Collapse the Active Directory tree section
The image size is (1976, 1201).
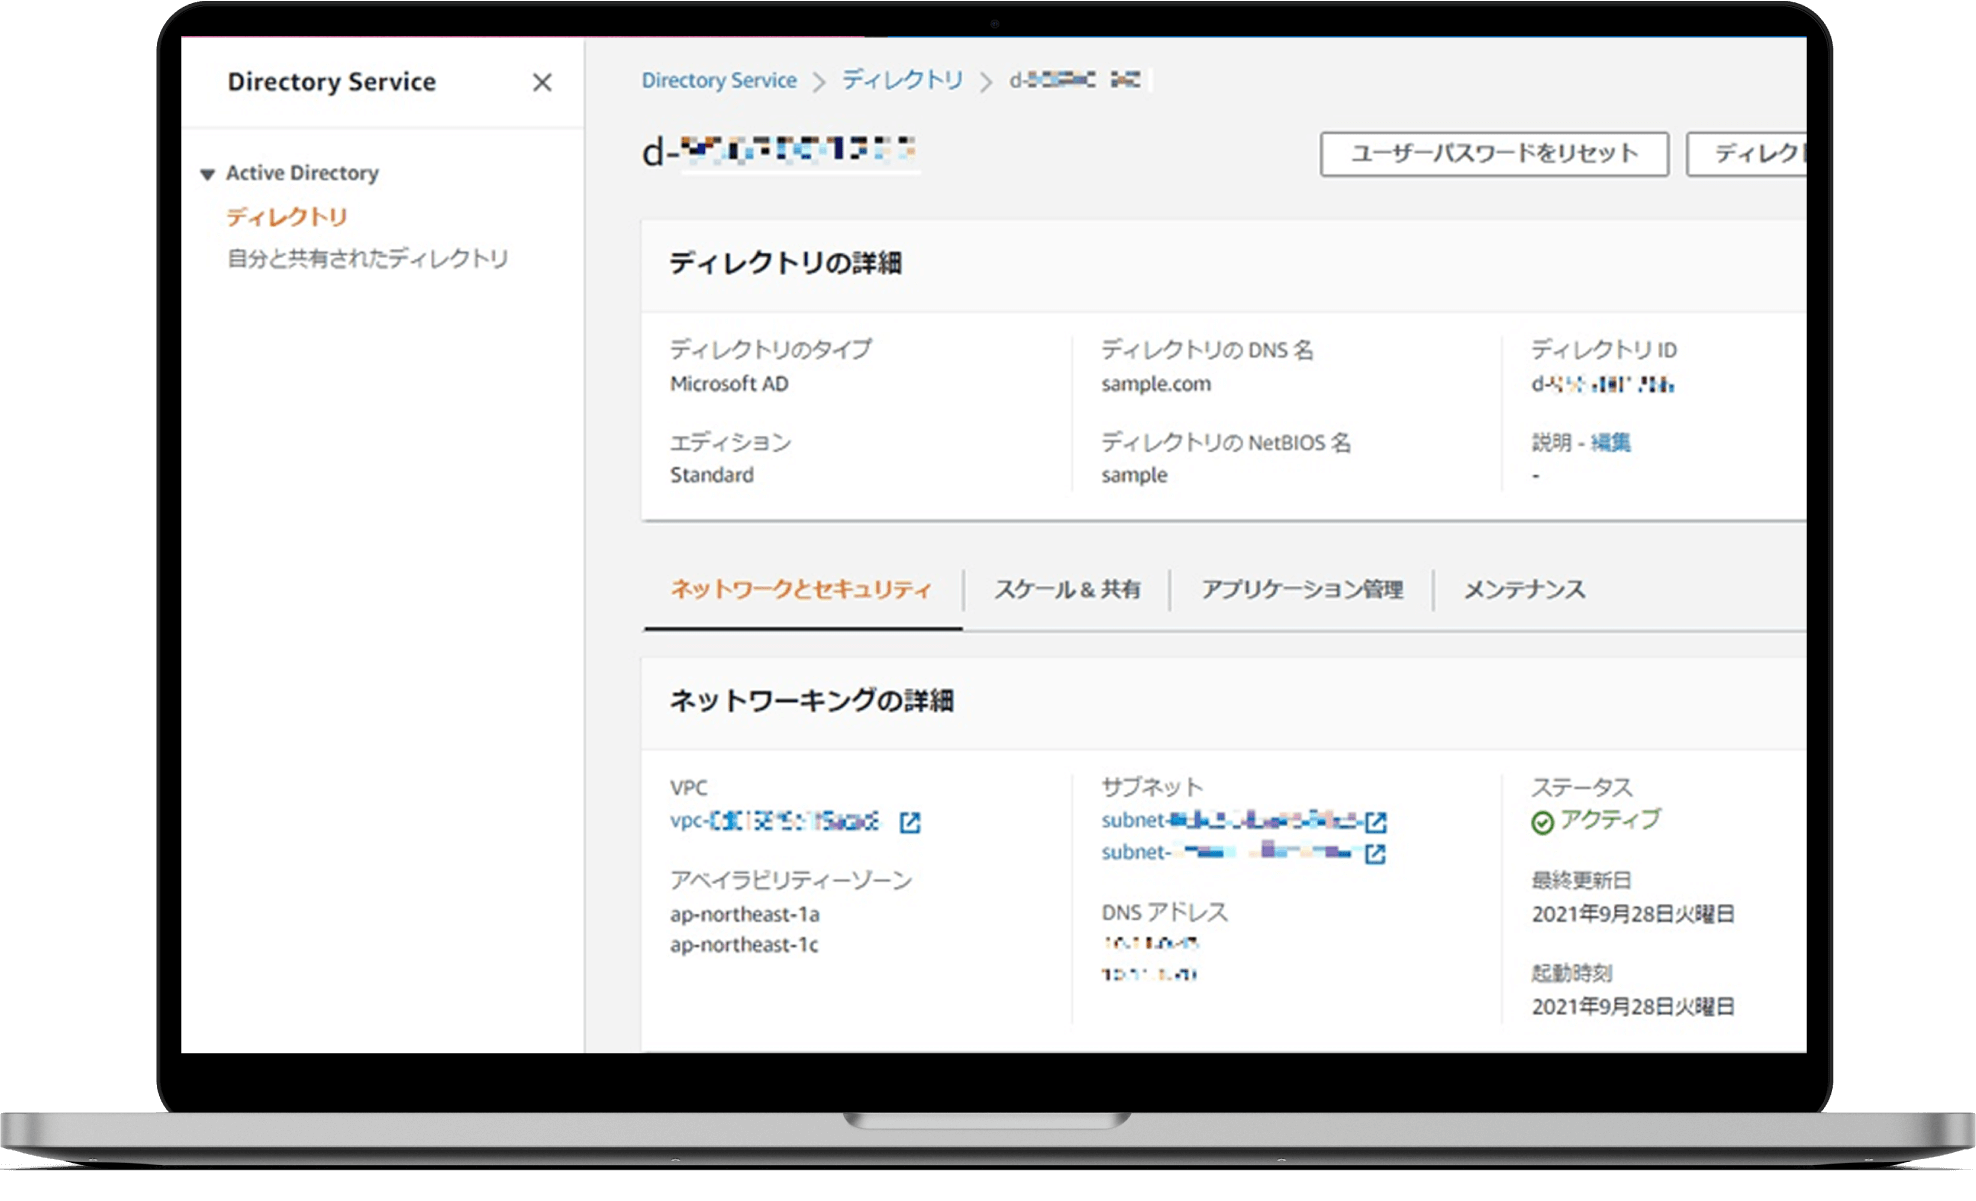(207, 174)
